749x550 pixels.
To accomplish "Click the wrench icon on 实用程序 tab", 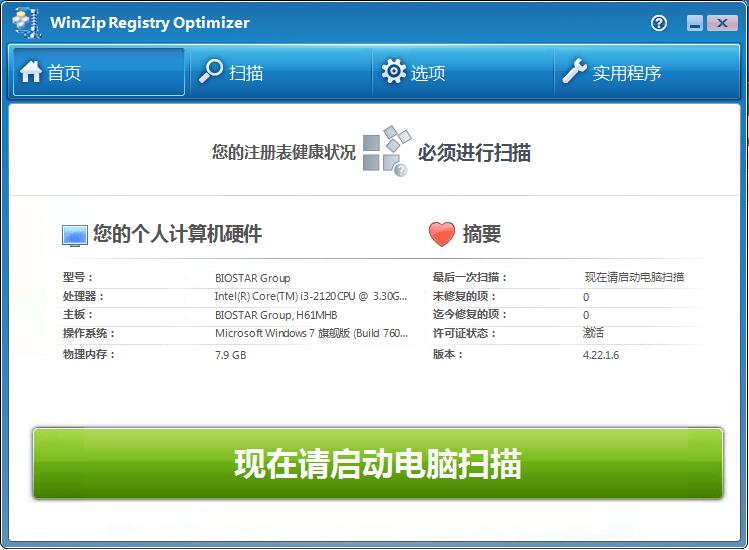I will pos(574,72).
